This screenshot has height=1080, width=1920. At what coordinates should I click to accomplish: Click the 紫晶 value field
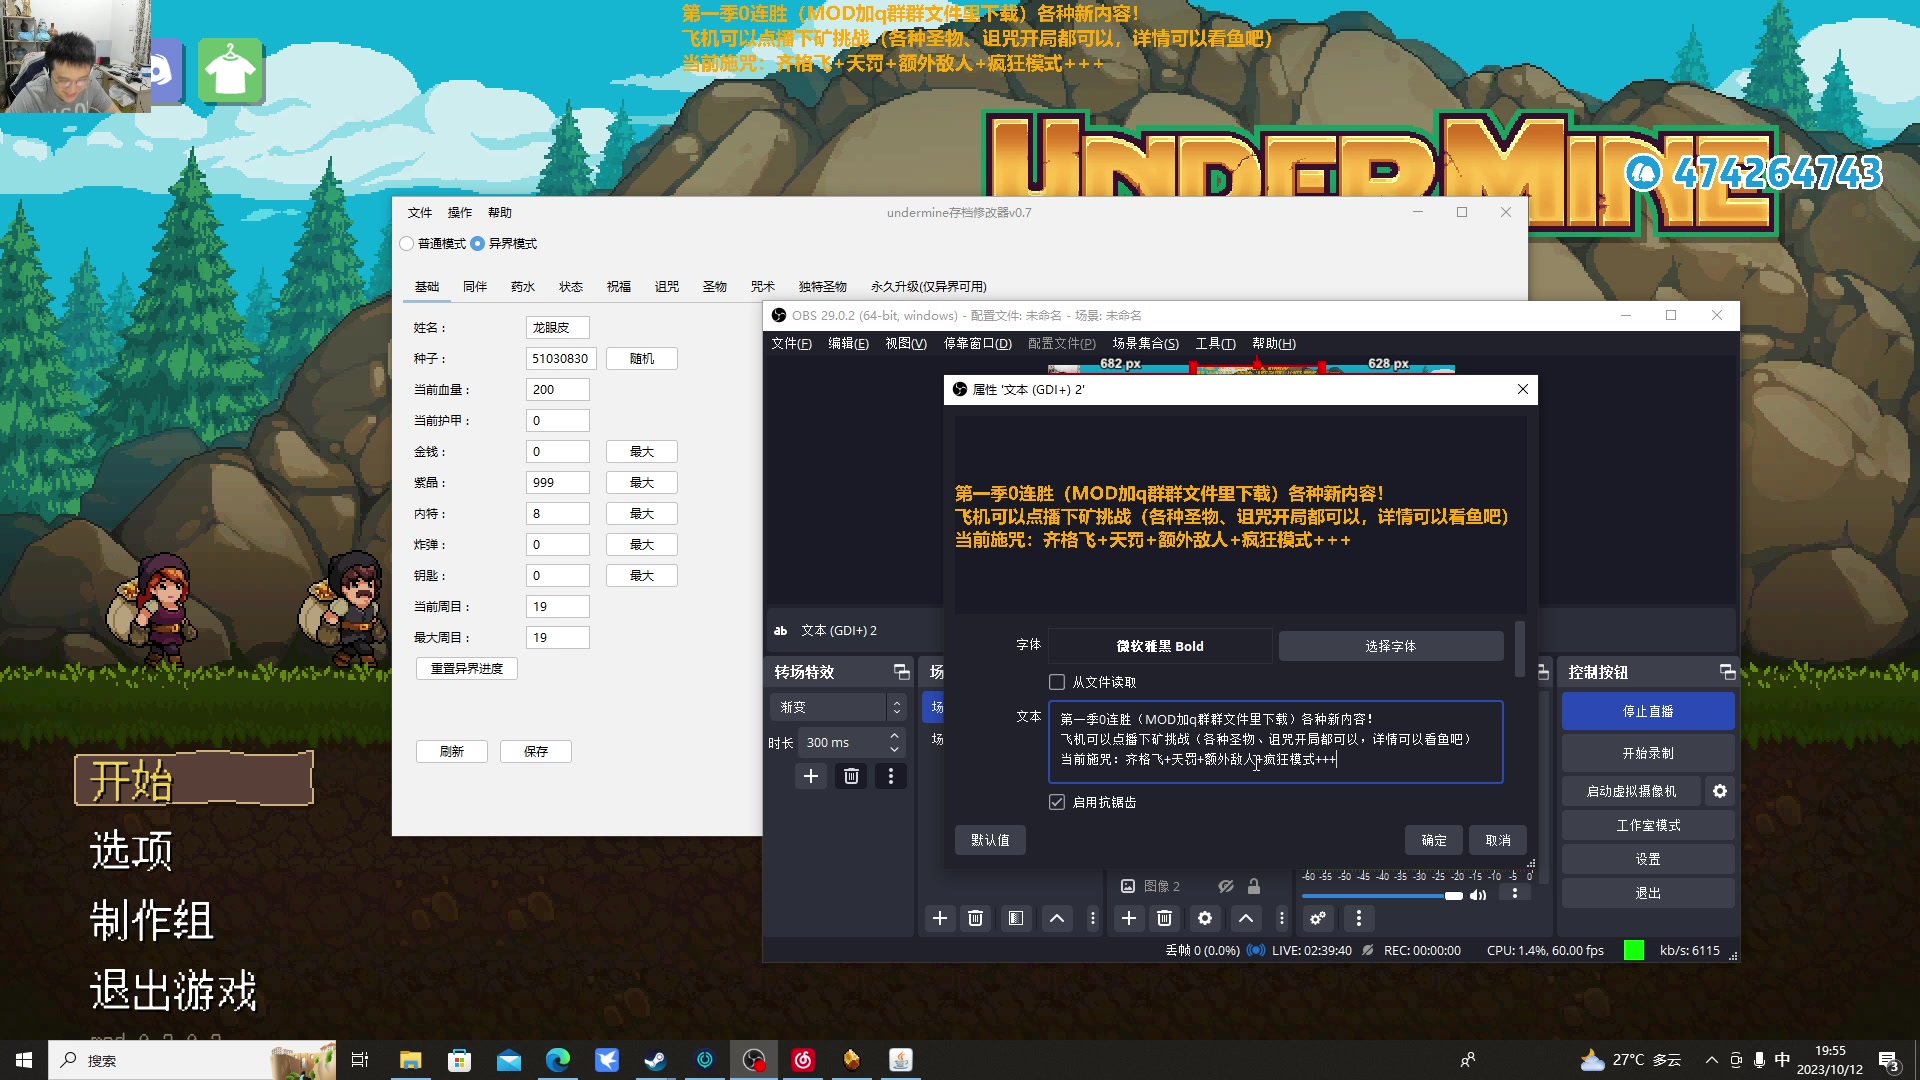pos(558,482)
